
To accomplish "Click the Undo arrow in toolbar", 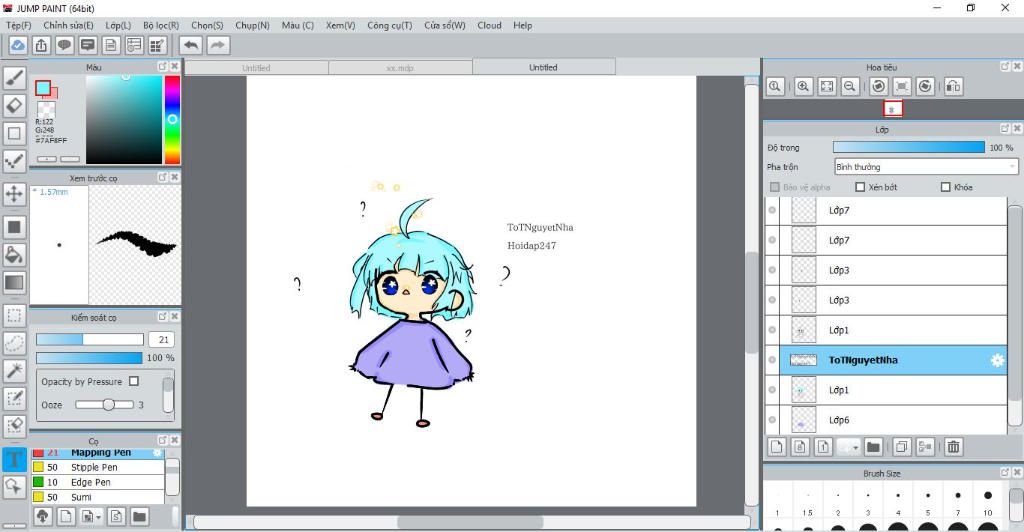I will 191,45.
